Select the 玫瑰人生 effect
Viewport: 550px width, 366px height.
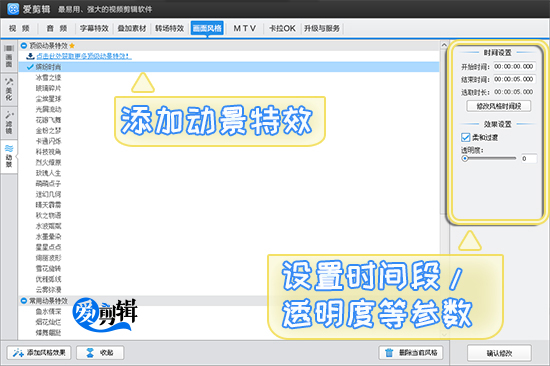tap(48, 173)
